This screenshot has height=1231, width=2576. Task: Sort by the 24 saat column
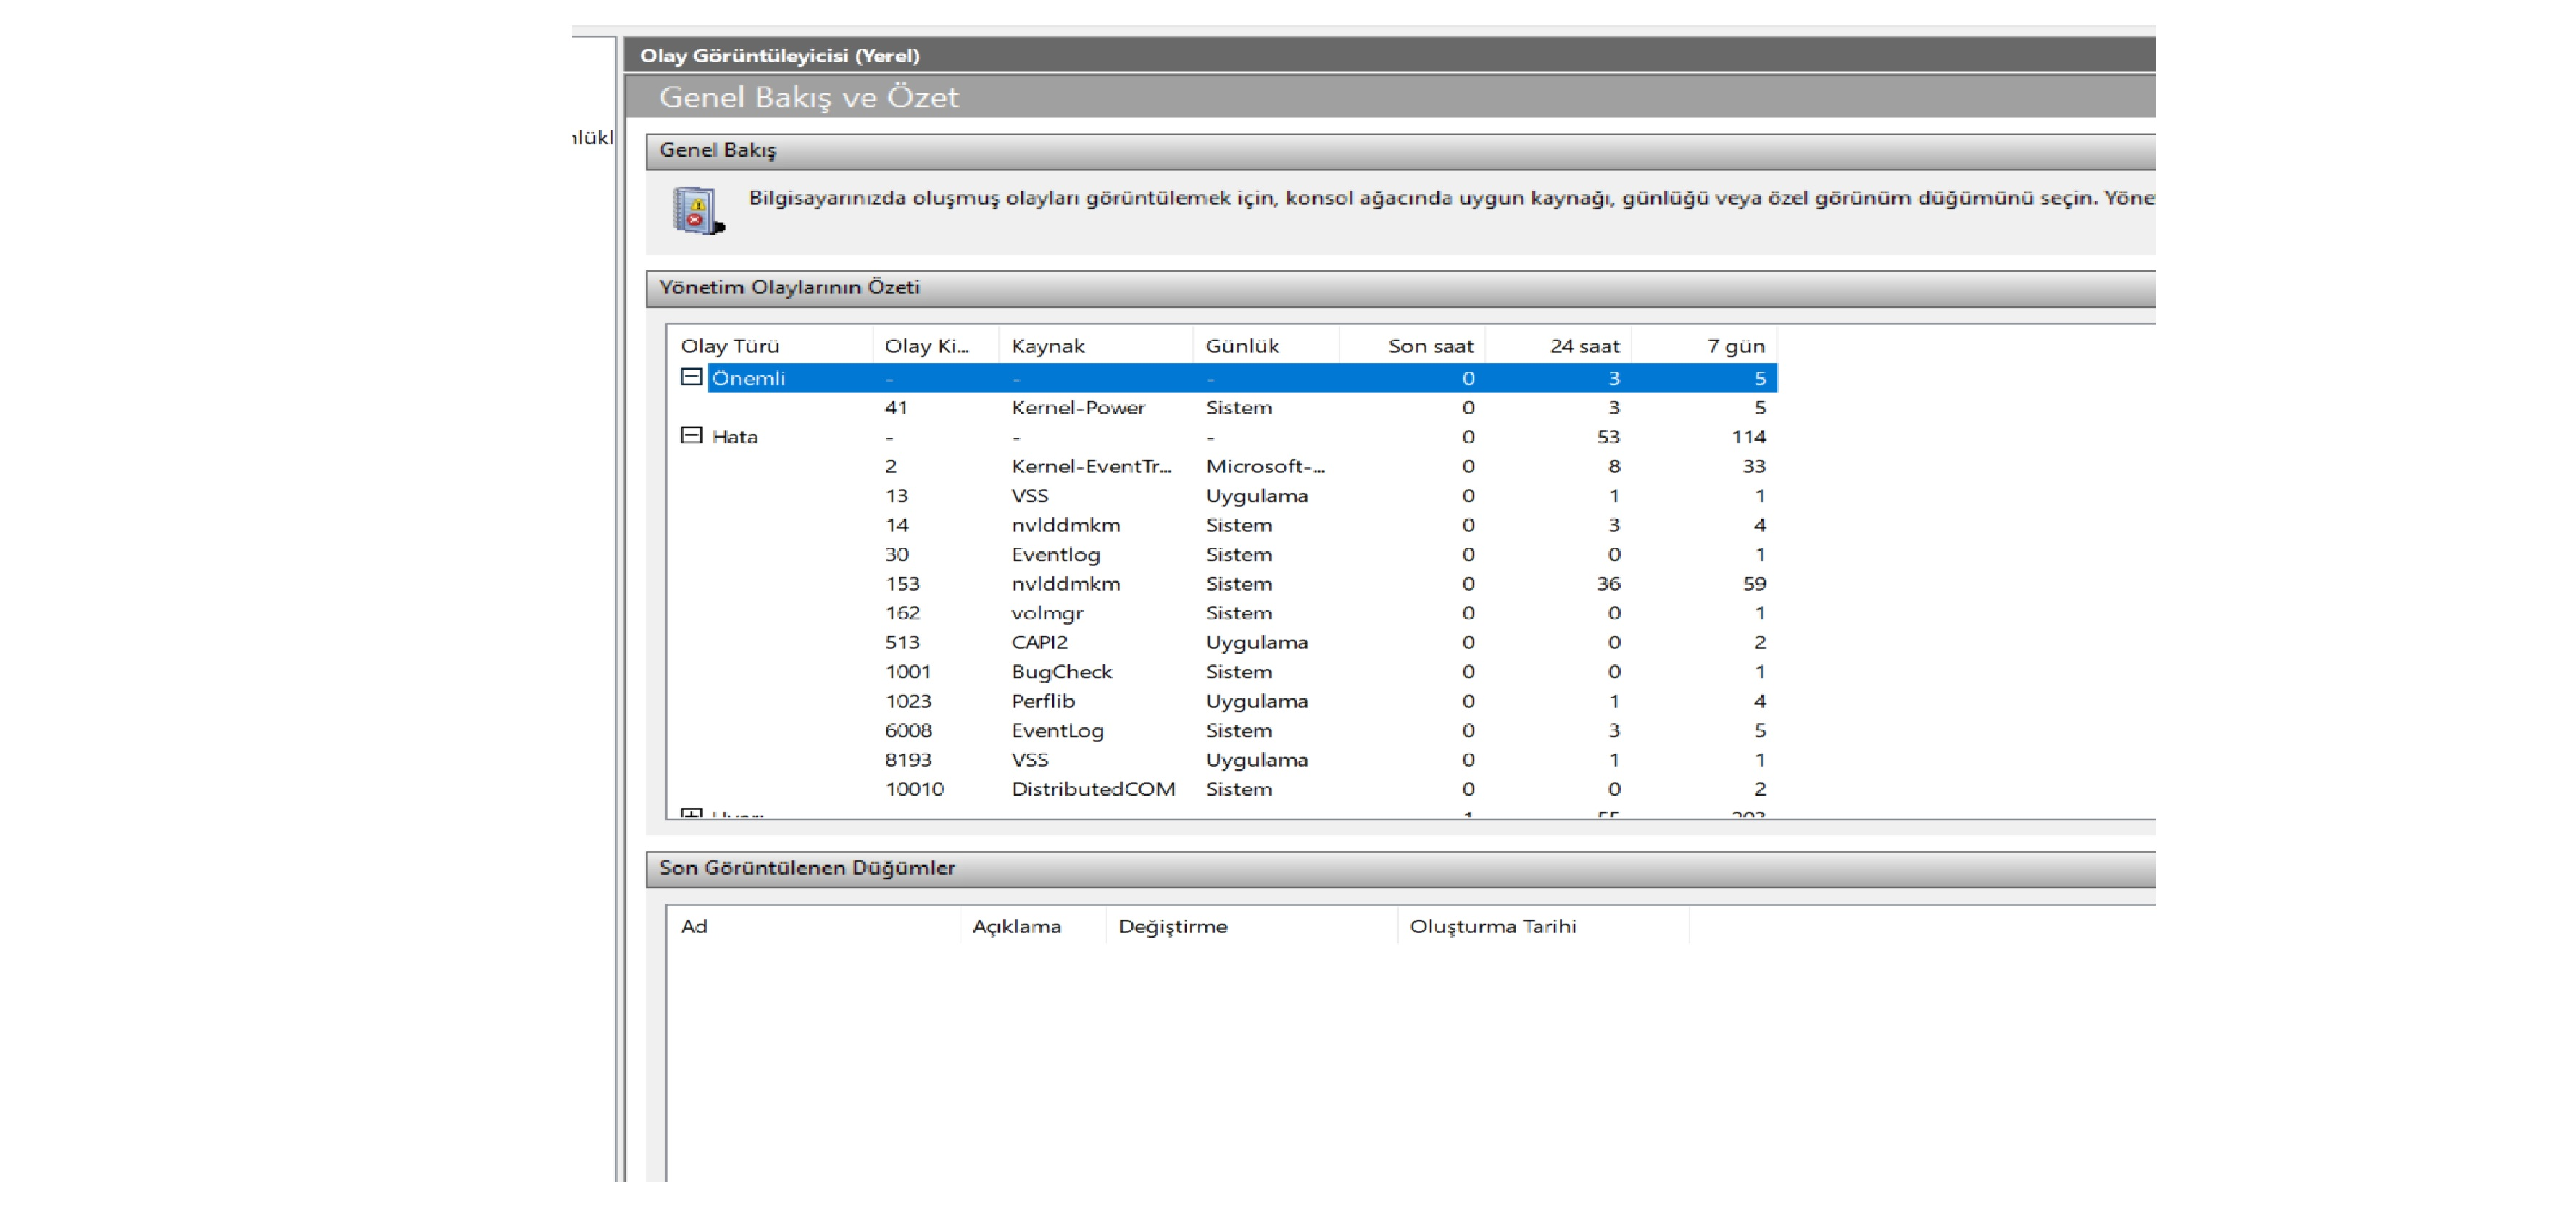[x=1558, y=346]
